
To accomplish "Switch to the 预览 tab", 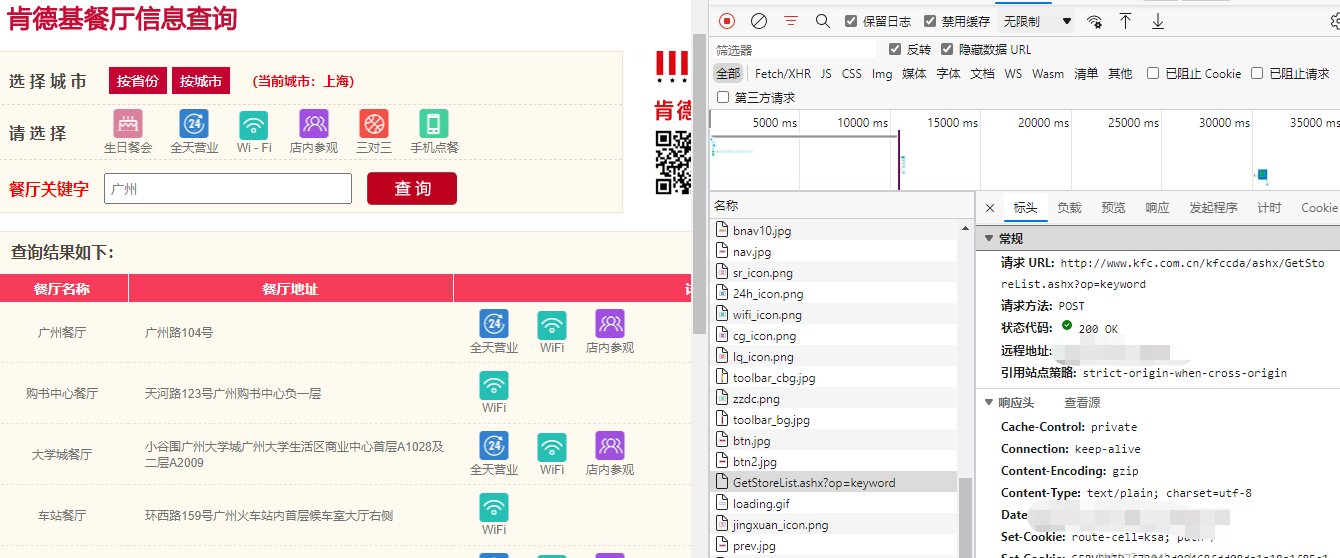I will coord(1113,208).
